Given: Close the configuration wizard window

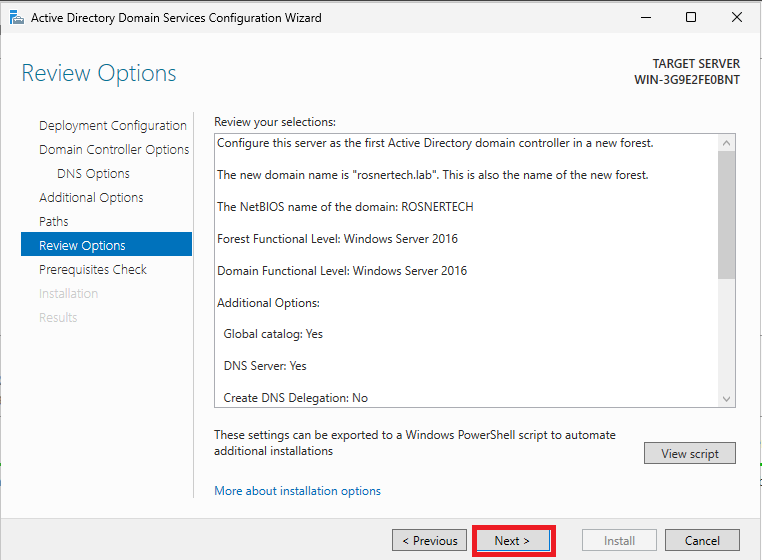Looking at the screenshot, I should pyautogui.click(x=737, y=18).
